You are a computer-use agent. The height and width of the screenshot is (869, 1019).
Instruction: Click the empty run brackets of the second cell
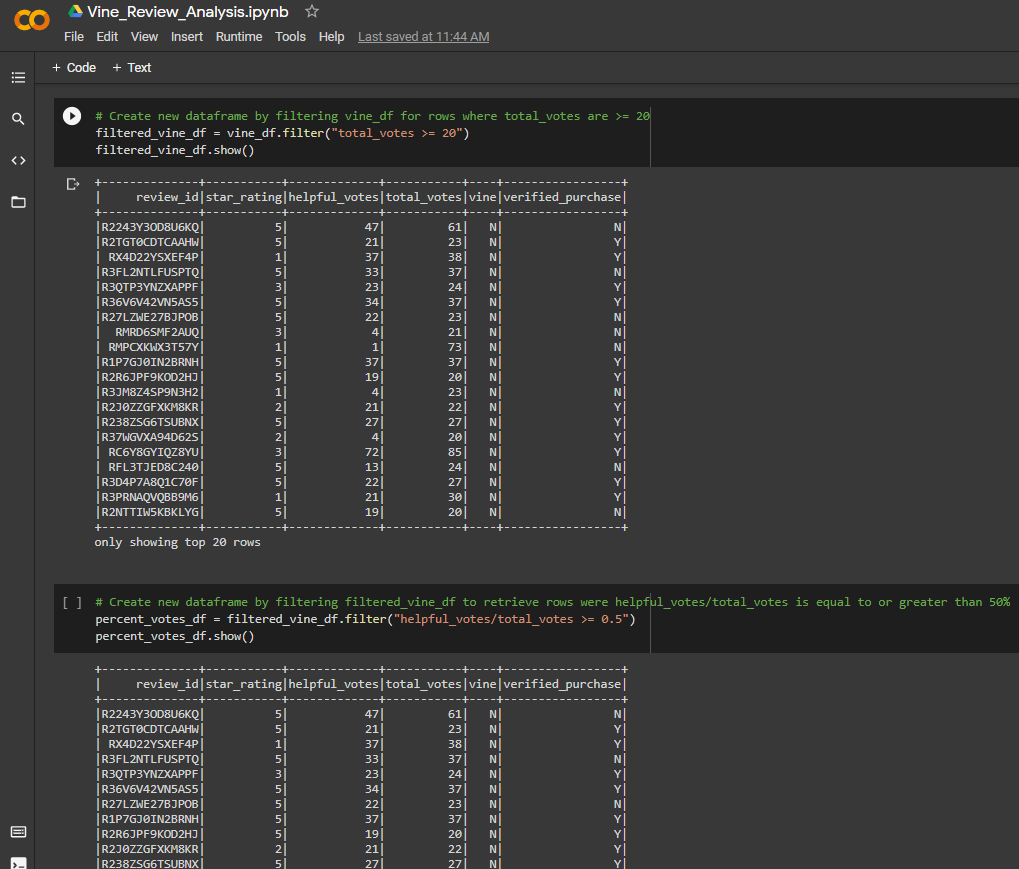[70, 601]
